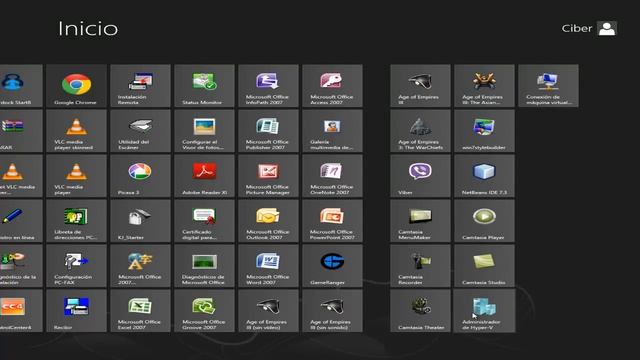Open the Status Monitor tile
640x360 pixels.
pos(204,86)
